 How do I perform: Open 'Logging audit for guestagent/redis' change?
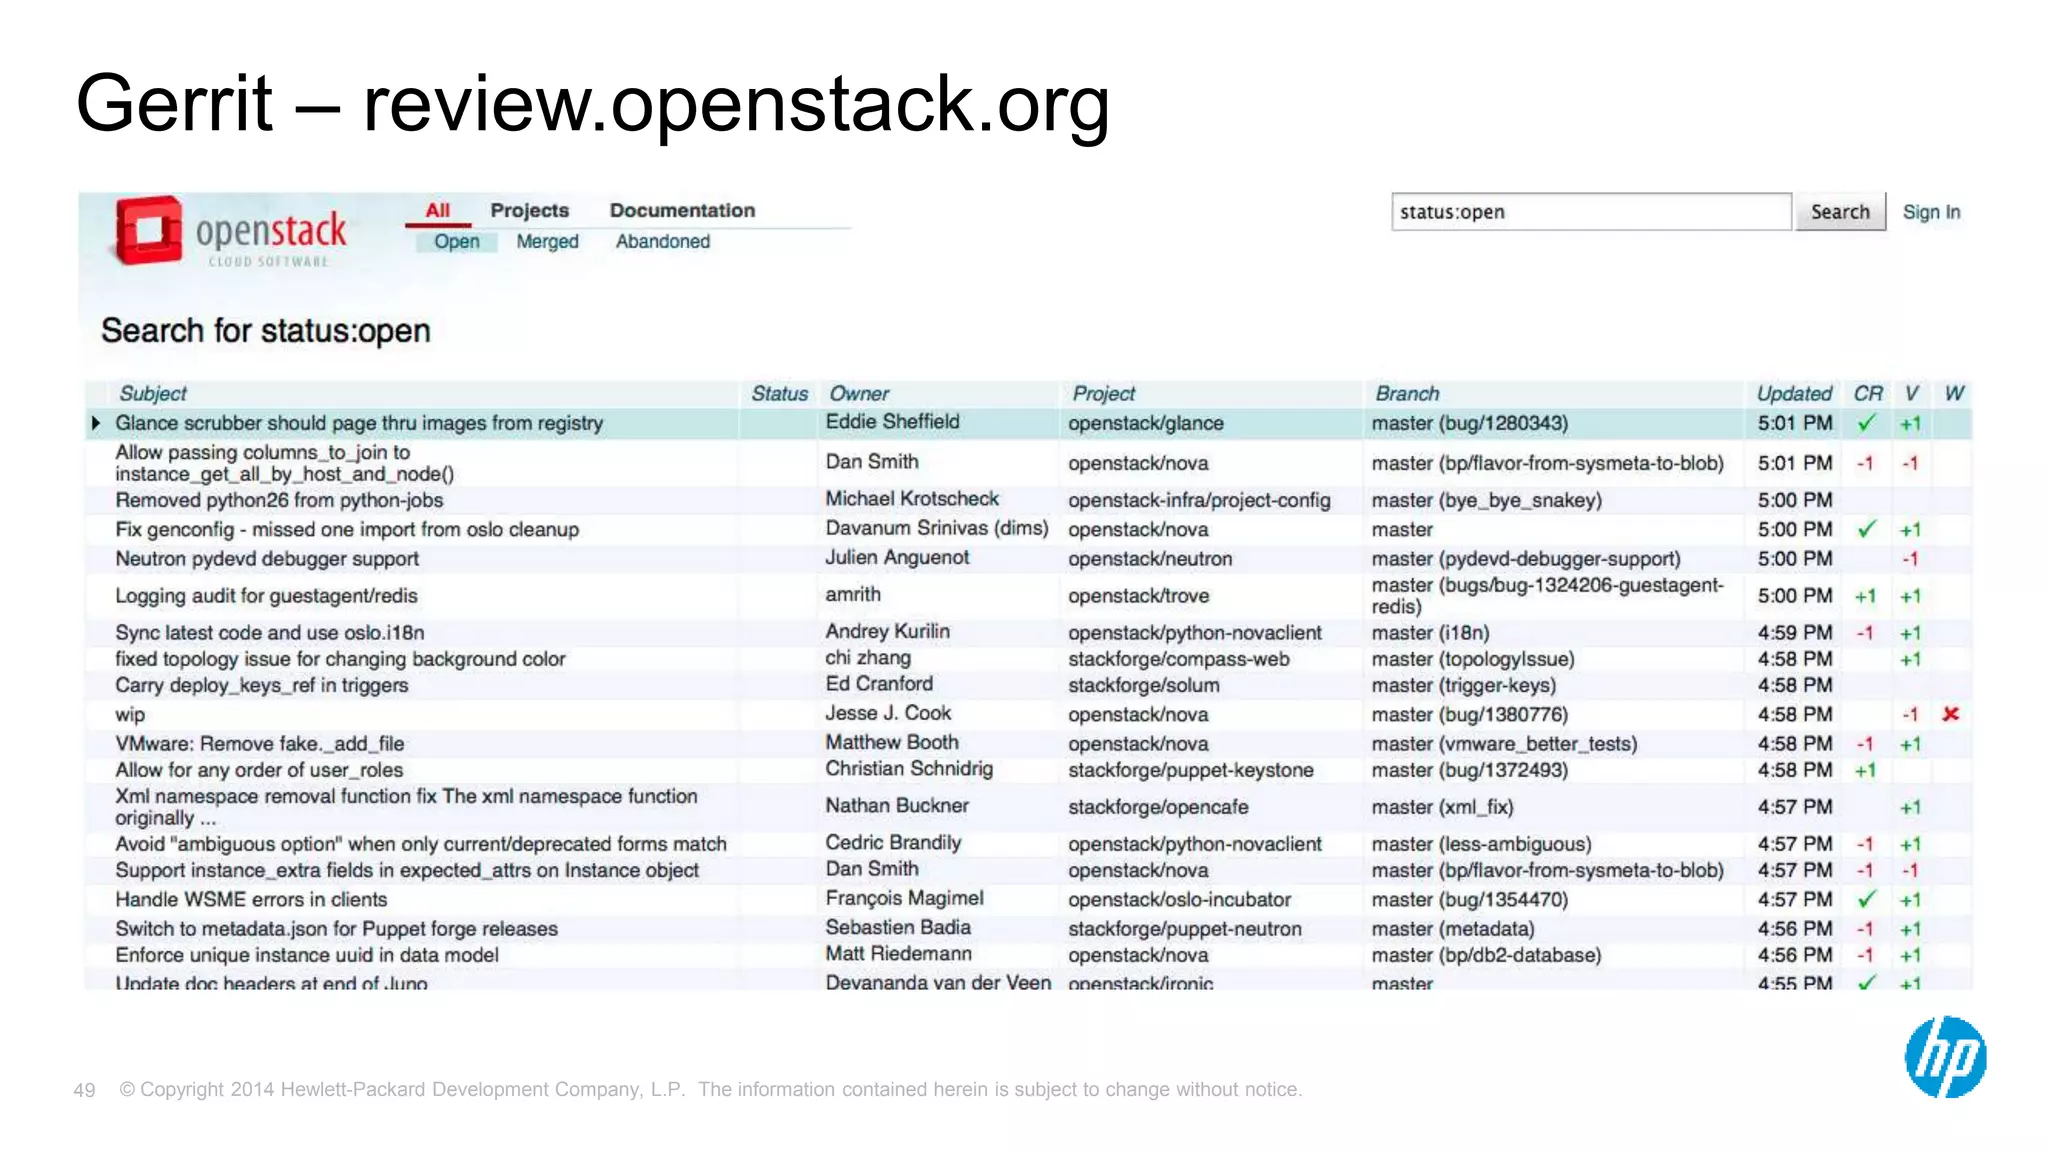(266, 596)
